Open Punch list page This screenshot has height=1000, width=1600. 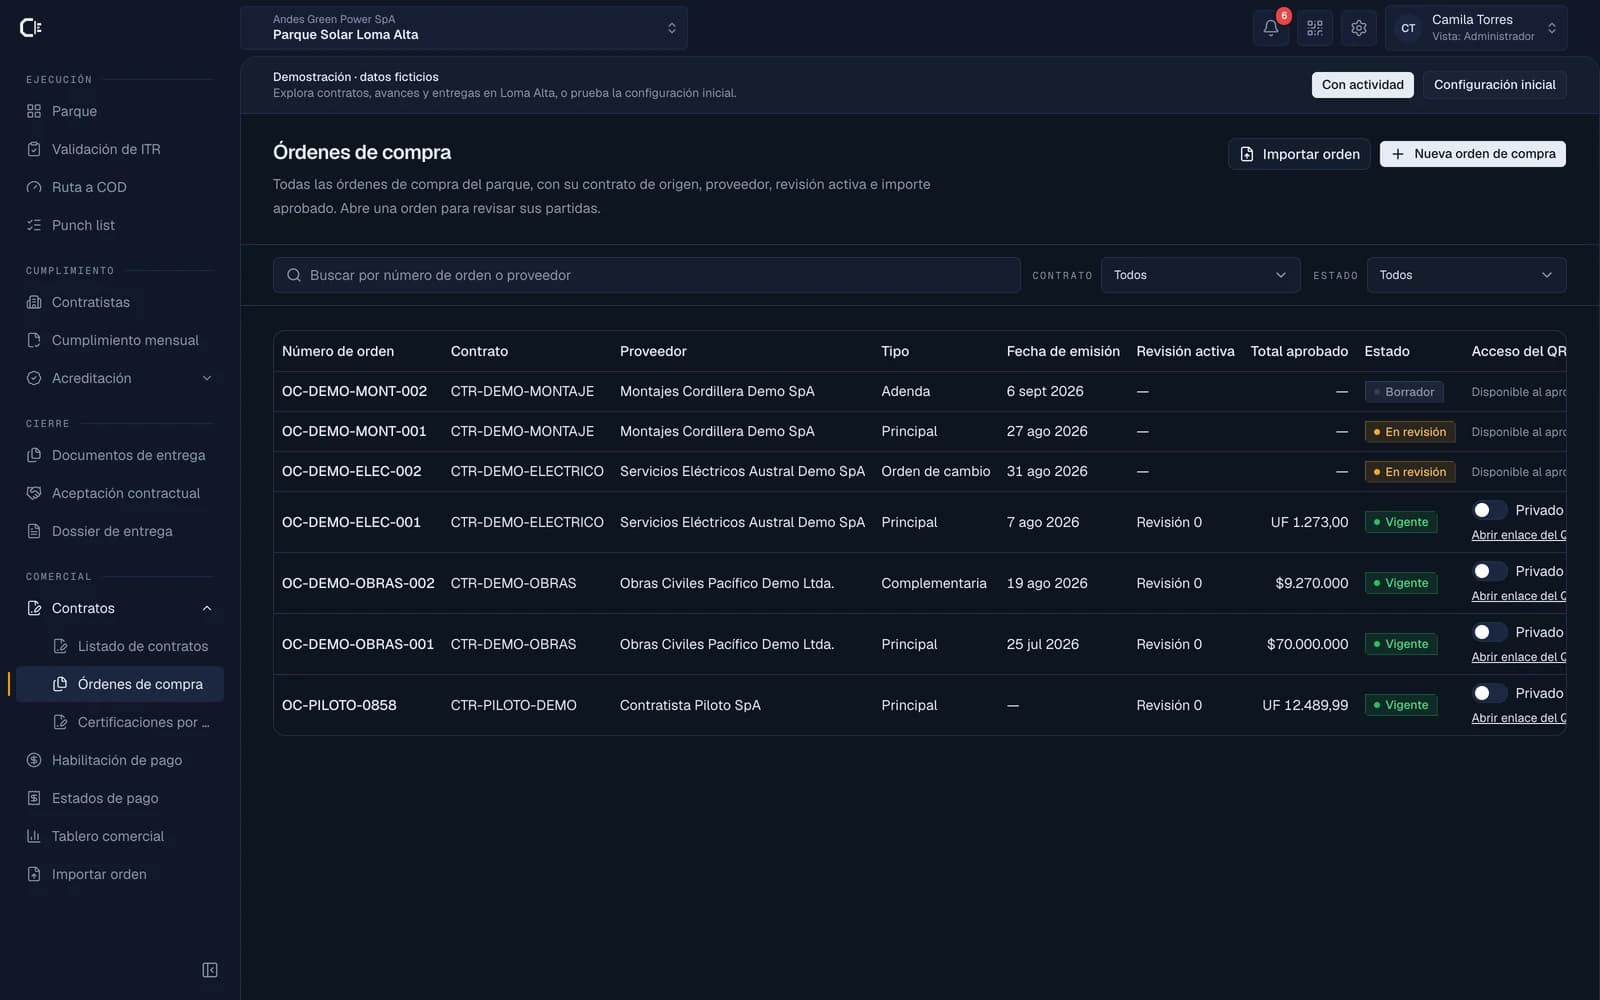click(120, 225)
